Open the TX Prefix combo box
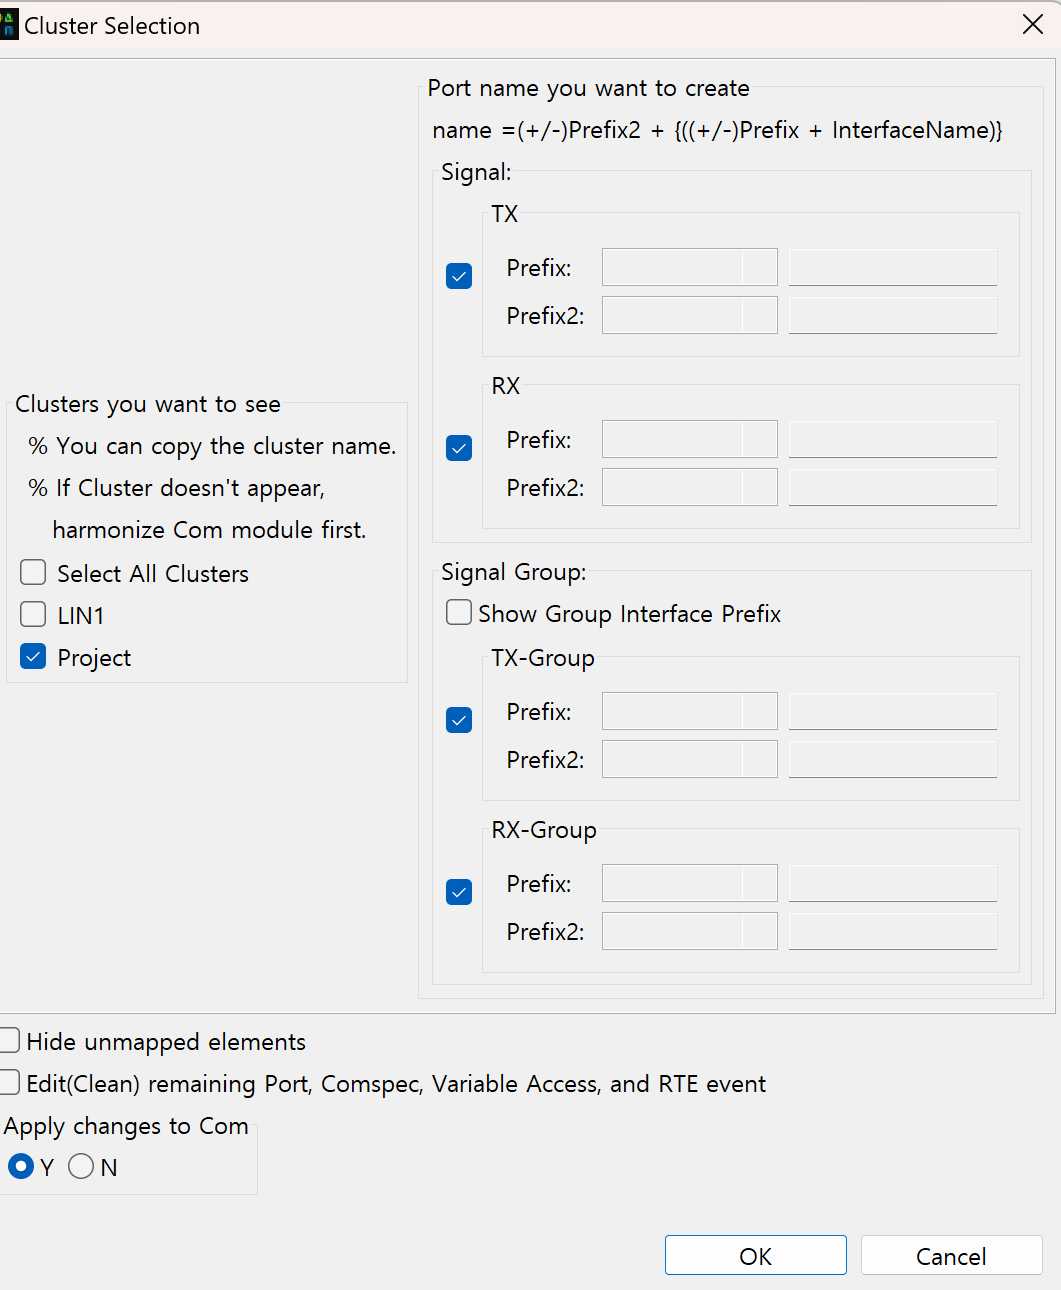This screenshot has width=1061, height=1290. (x=689, y=267)
